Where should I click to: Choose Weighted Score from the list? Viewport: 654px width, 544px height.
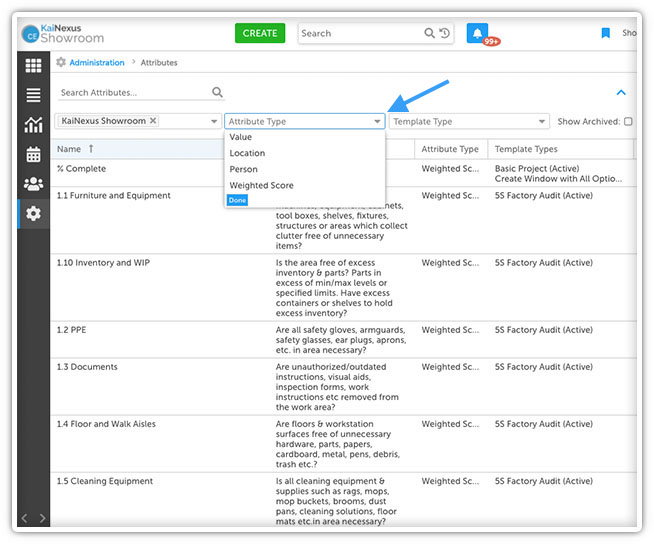(x=261, y=185)
